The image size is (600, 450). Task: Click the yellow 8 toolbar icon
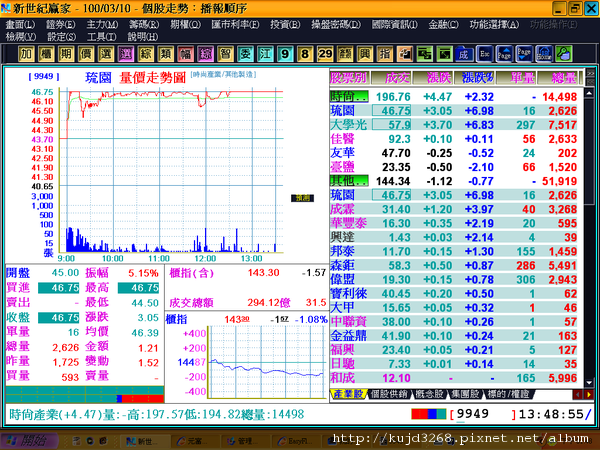305,54
